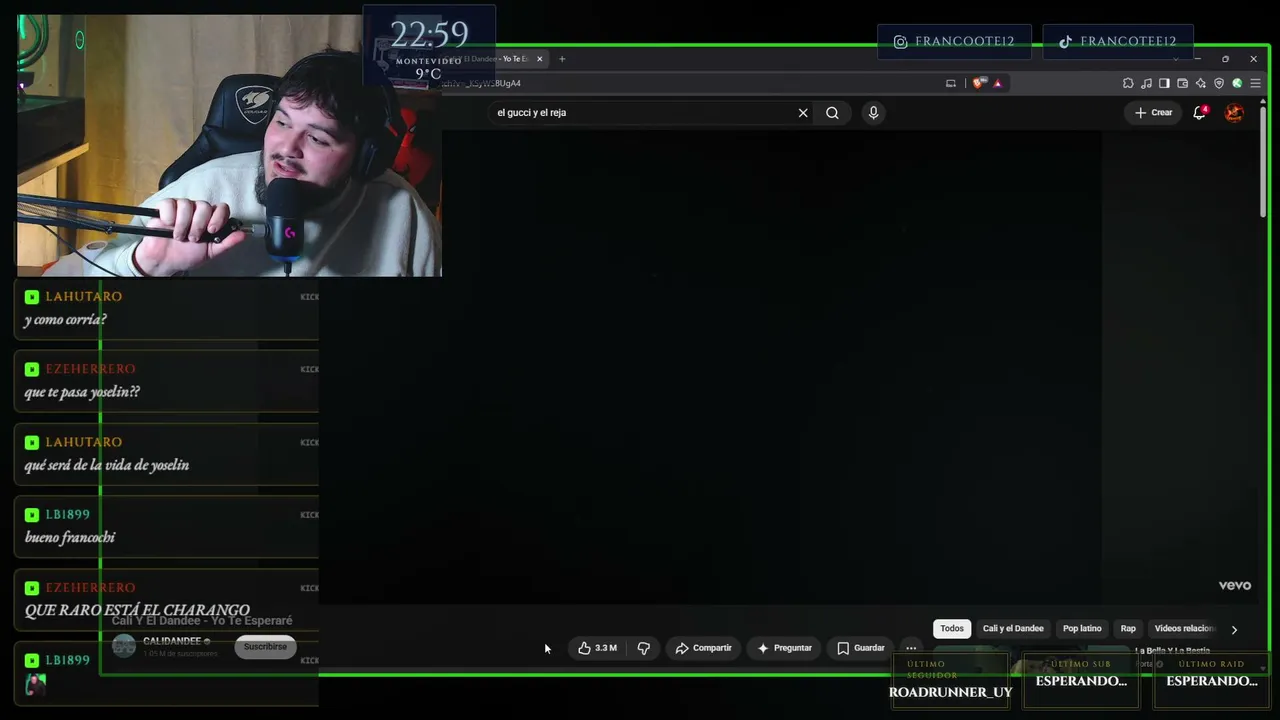Click the video title Cali Y El Dandee - Yo Te Esperaré
Screen dimensions: 1280x720
point(202,621)
